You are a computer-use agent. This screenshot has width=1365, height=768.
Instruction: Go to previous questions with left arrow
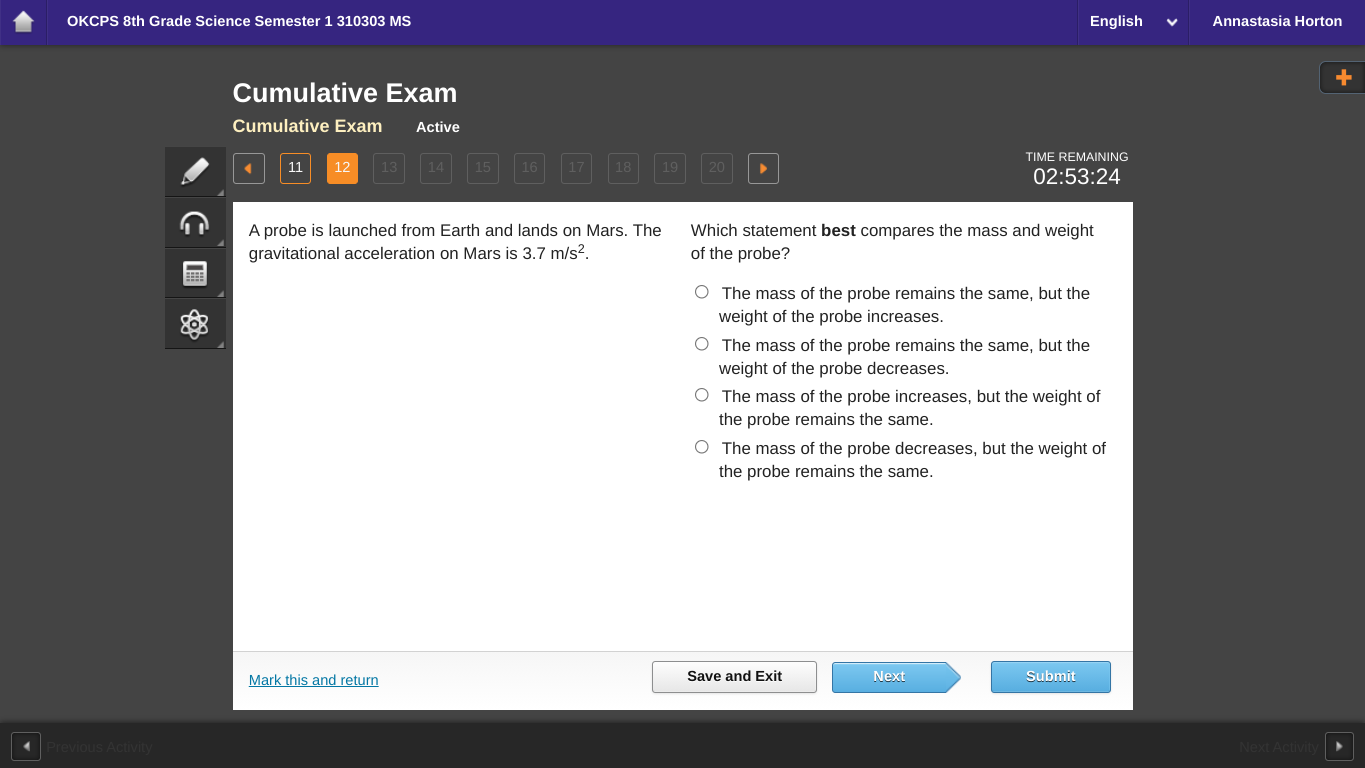point(249,169)
